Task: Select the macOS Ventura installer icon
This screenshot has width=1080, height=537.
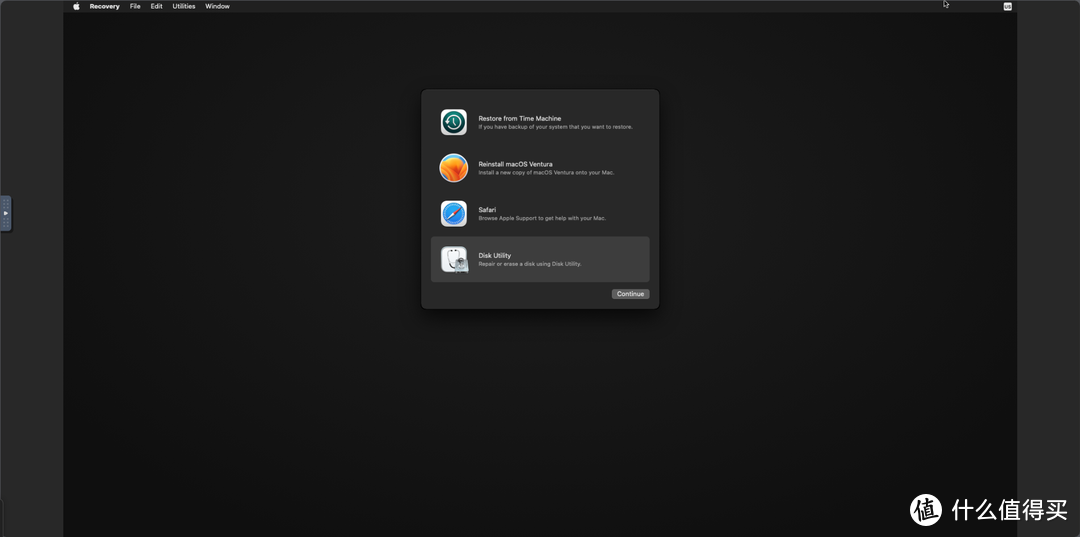Action: point(454,168)
